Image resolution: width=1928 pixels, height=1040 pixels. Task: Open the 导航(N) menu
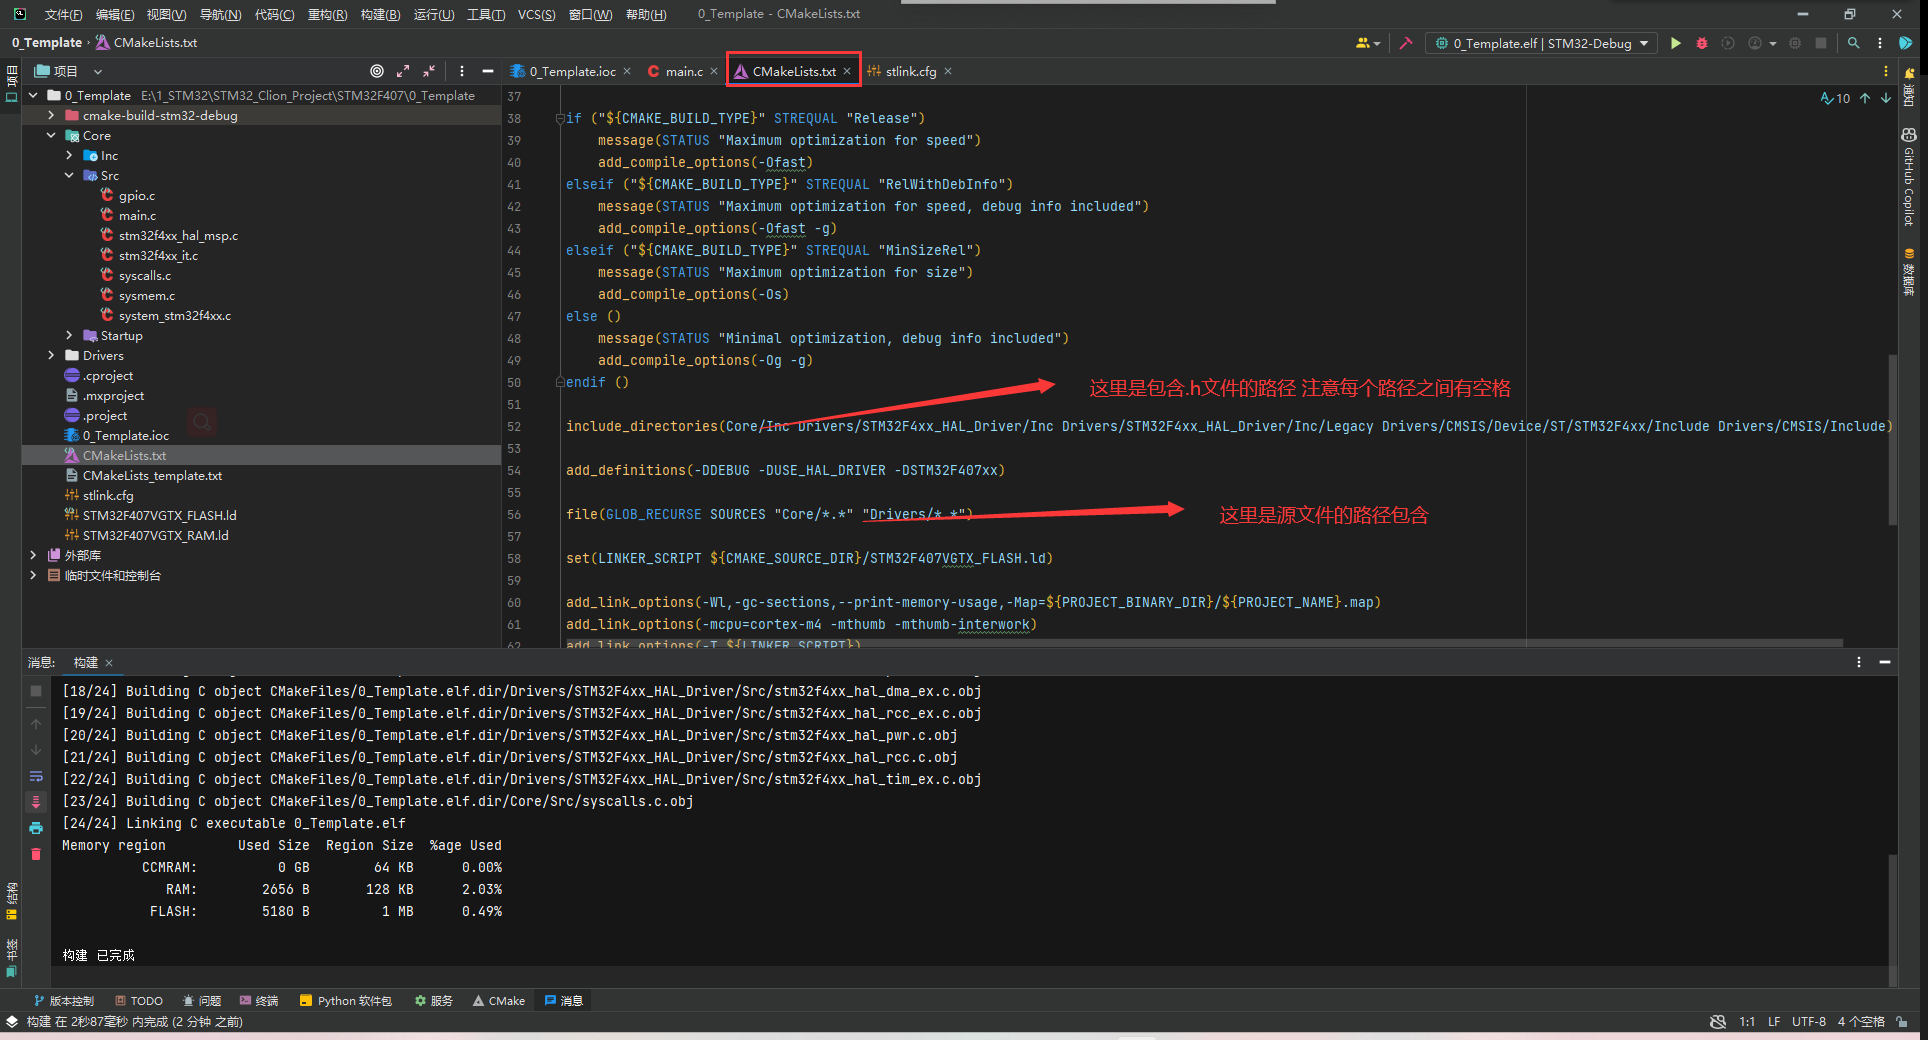coord(220,14)
